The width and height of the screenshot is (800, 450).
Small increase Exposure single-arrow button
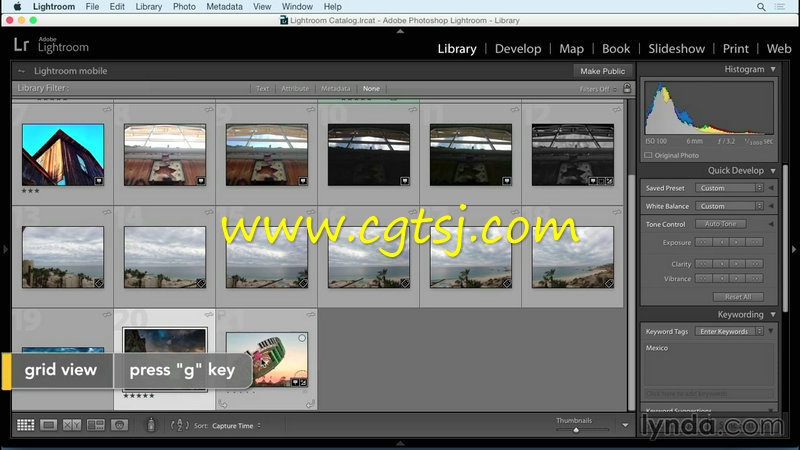click(737, 242)
